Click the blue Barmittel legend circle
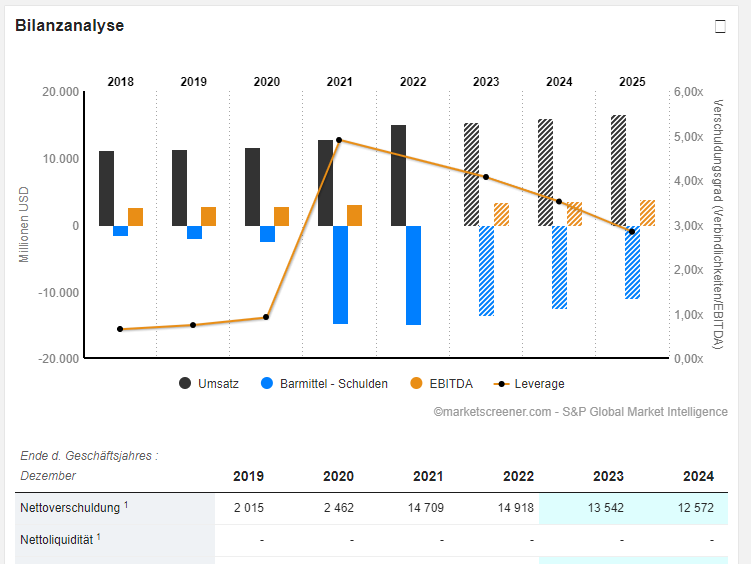Image resolution: width=751 pixels, height=564 pixels. coord(266,383)
